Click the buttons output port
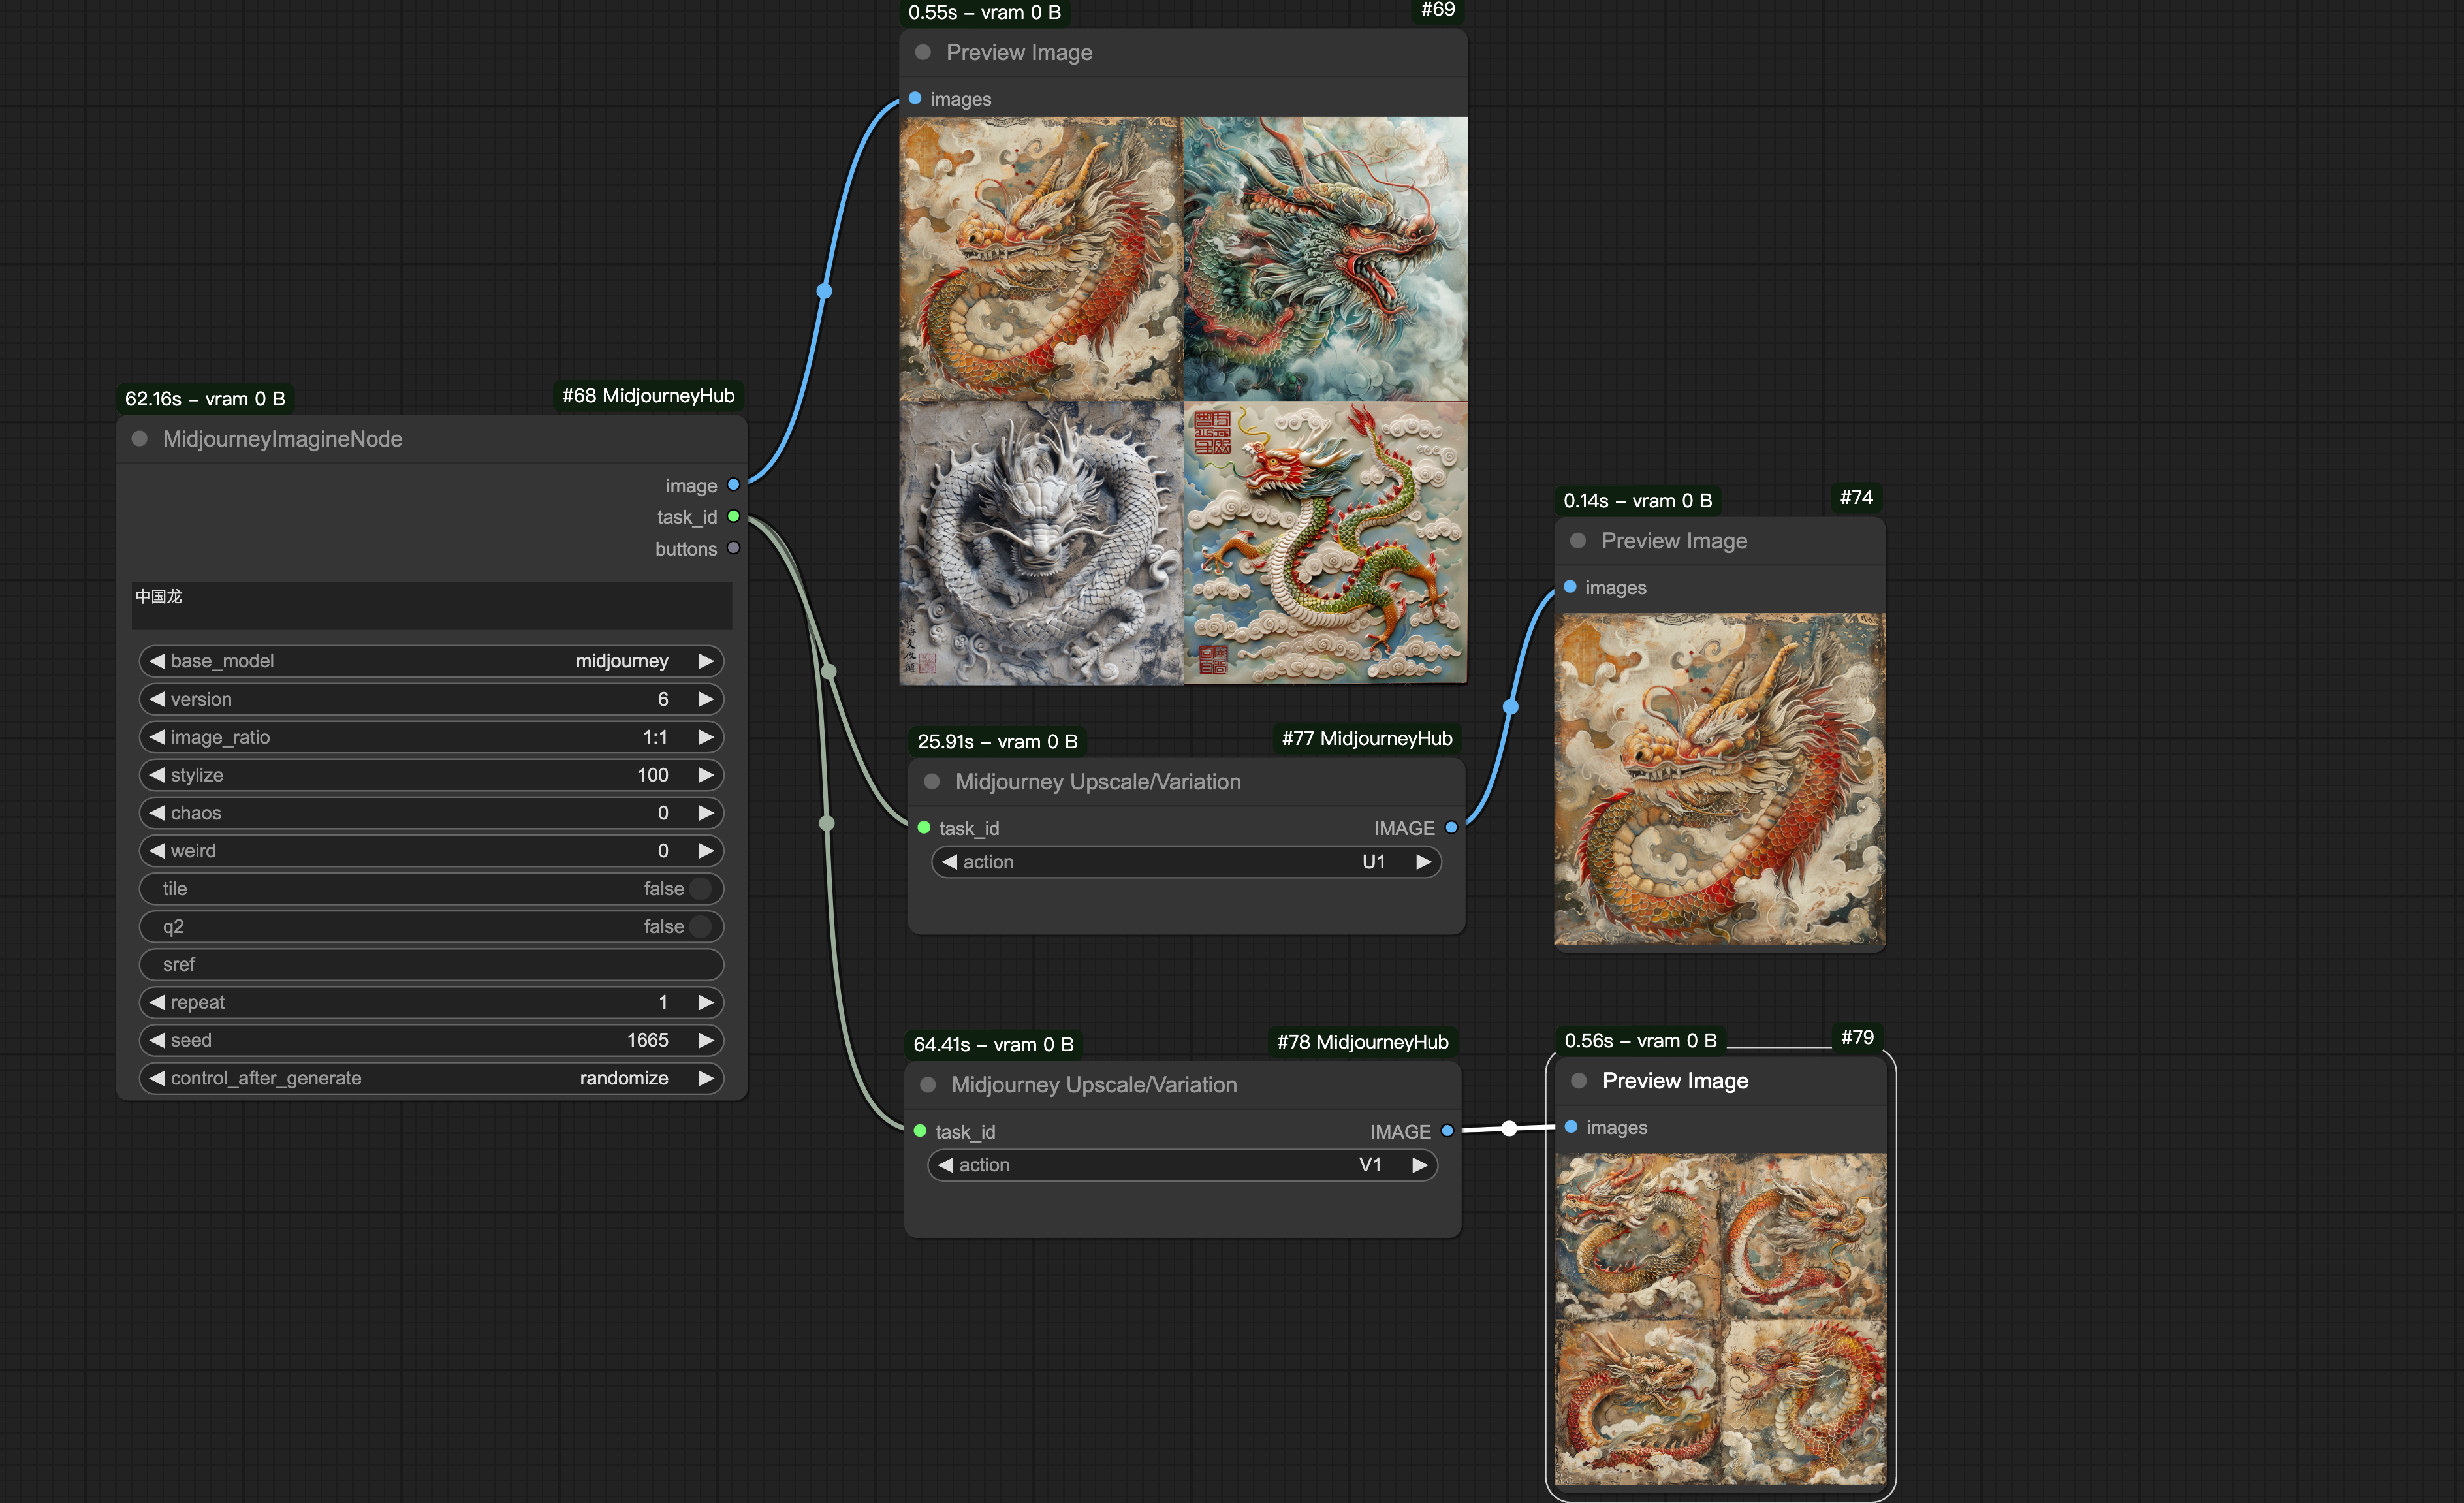Image resolution: width=2464 pixels, height=1503 pixels. (733, 548)
